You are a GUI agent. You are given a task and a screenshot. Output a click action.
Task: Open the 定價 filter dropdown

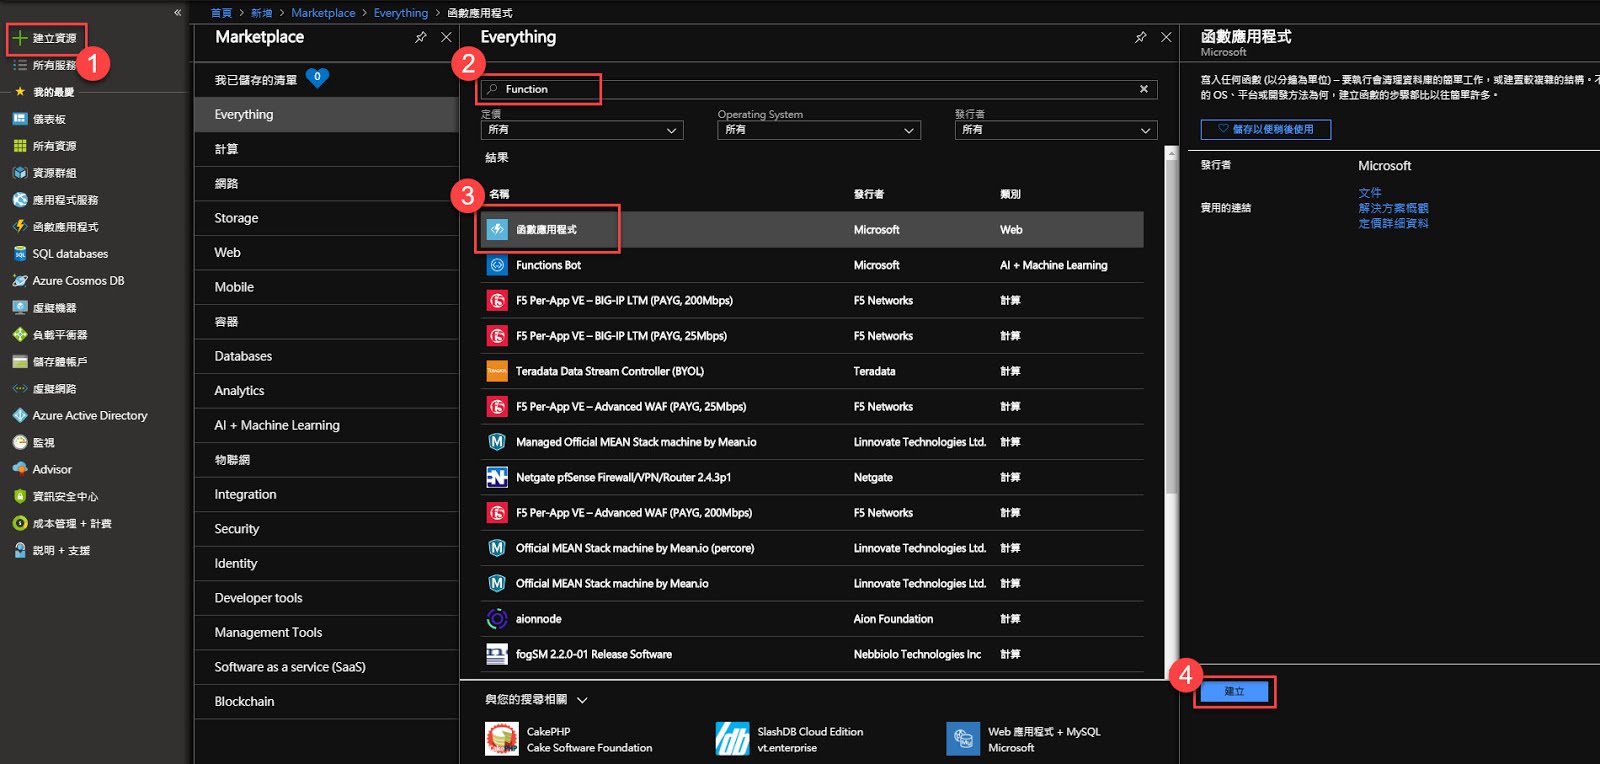coord(582,130)
